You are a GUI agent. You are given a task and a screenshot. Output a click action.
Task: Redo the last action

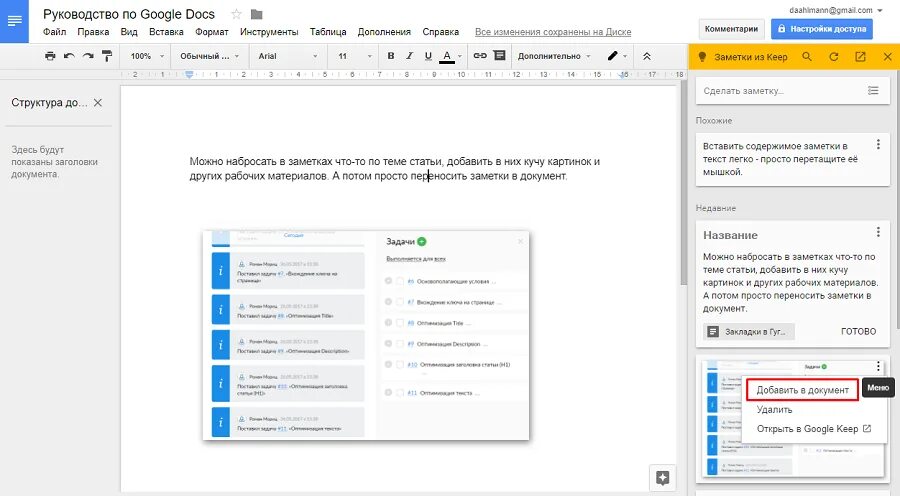pos(88,56)
